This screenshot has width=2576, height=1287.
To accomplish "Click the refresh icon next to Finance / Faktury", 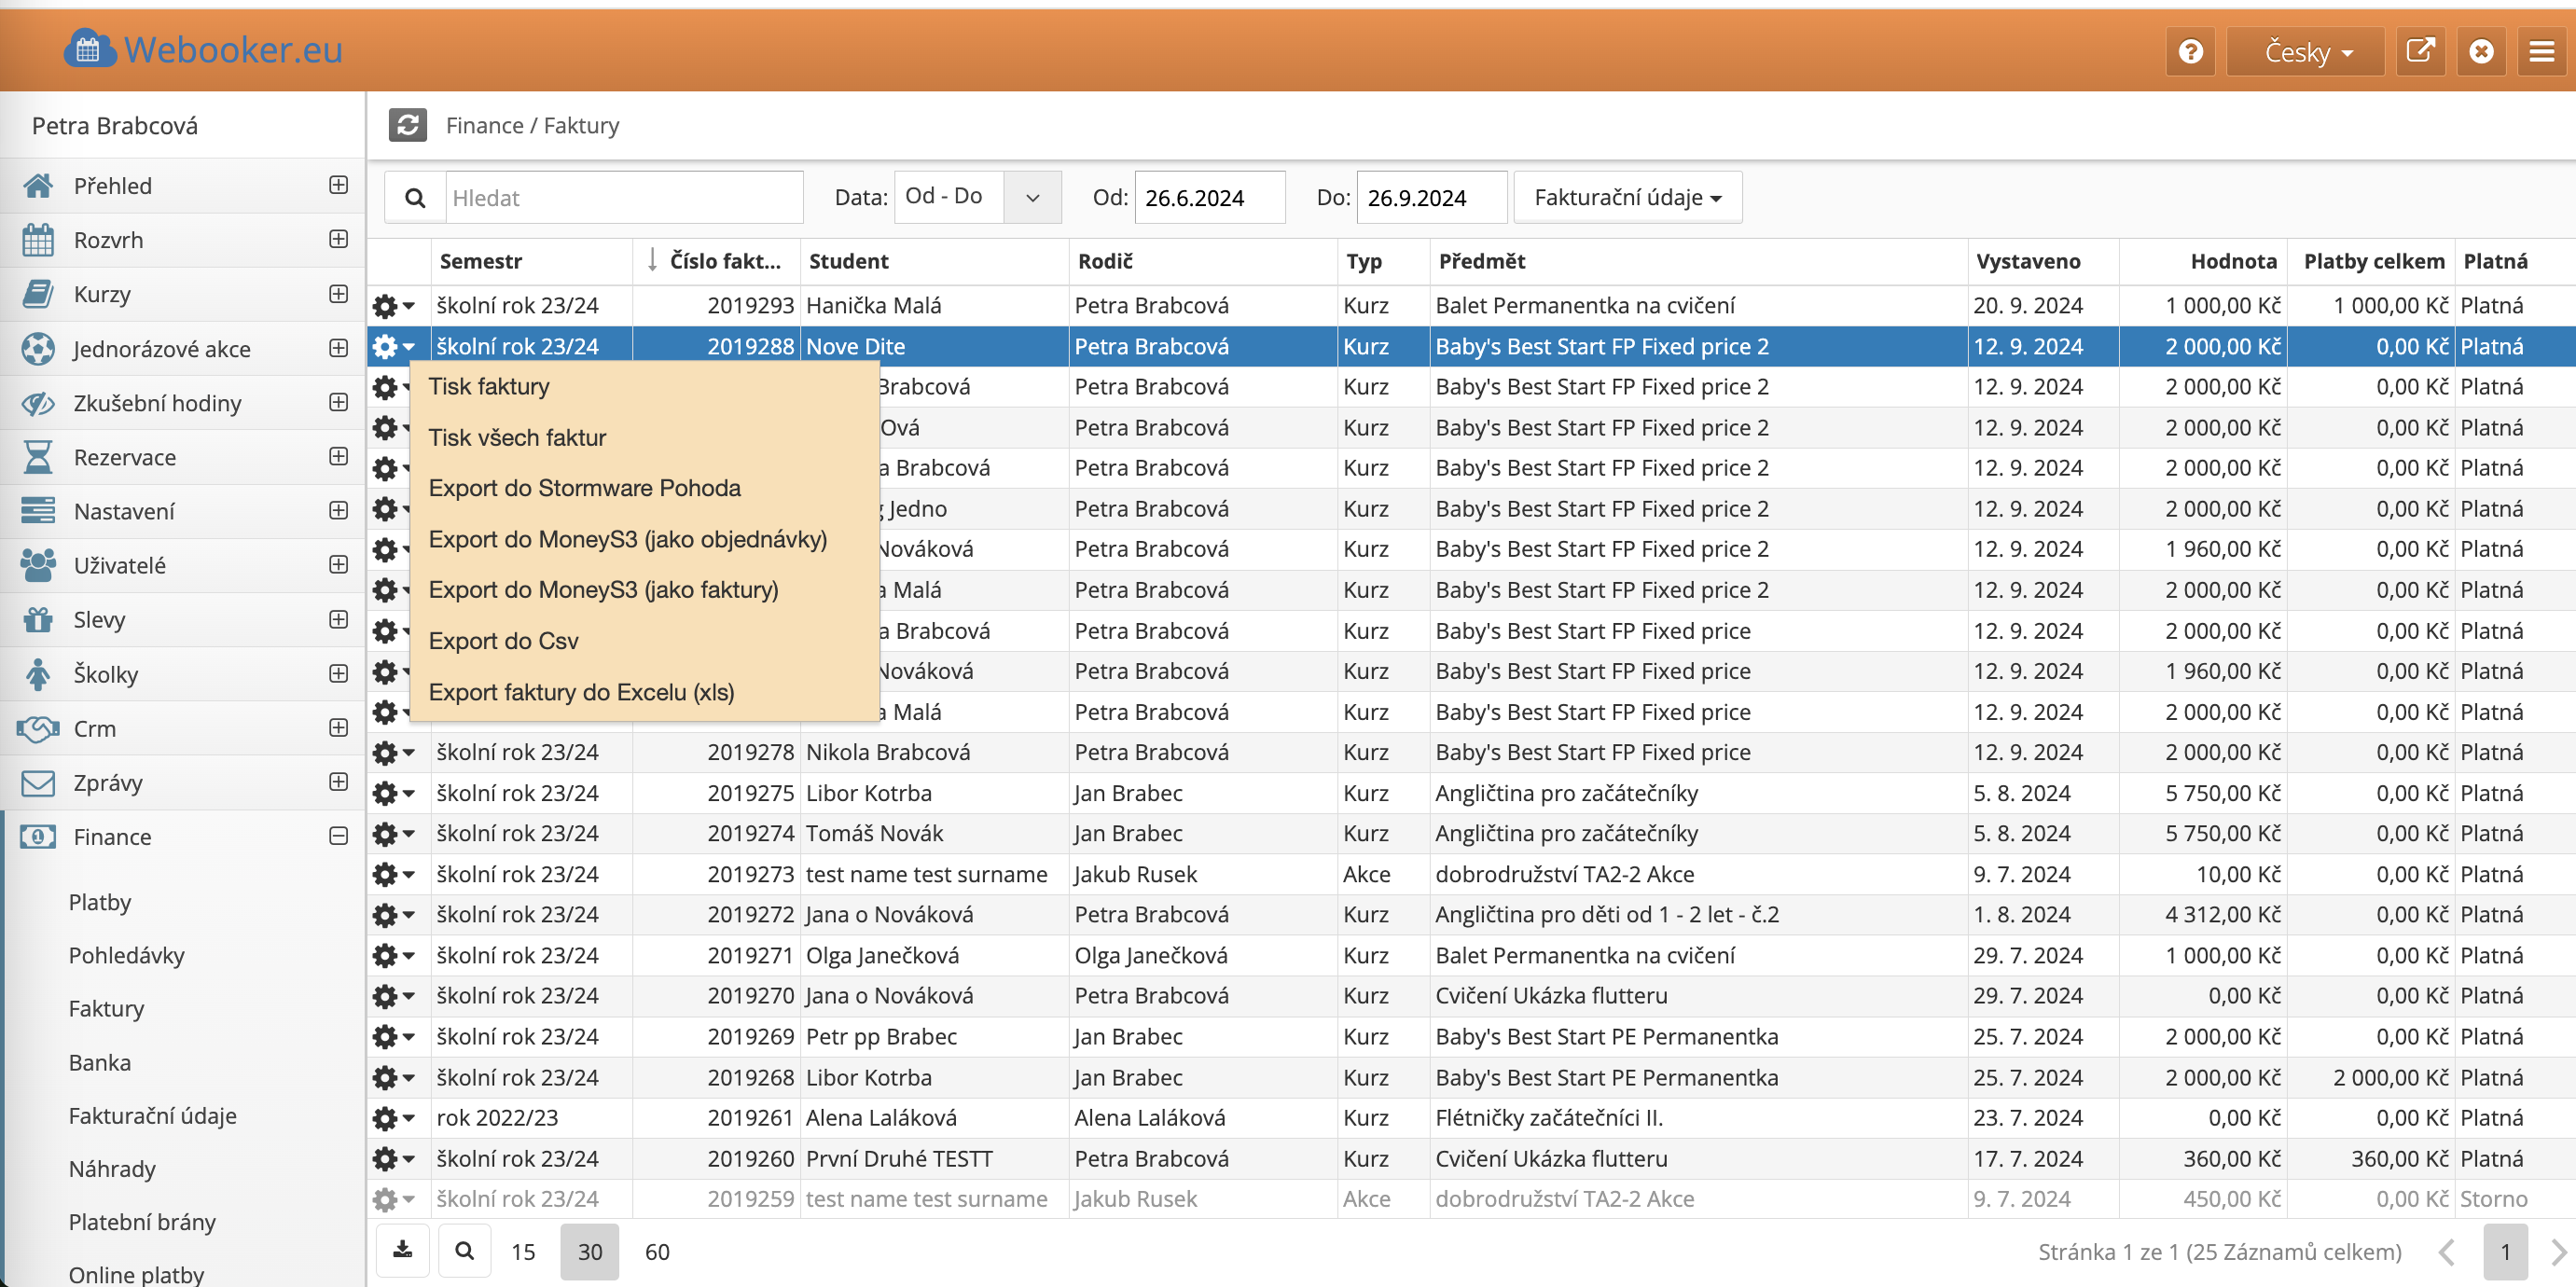I will [x=407, y=125].
